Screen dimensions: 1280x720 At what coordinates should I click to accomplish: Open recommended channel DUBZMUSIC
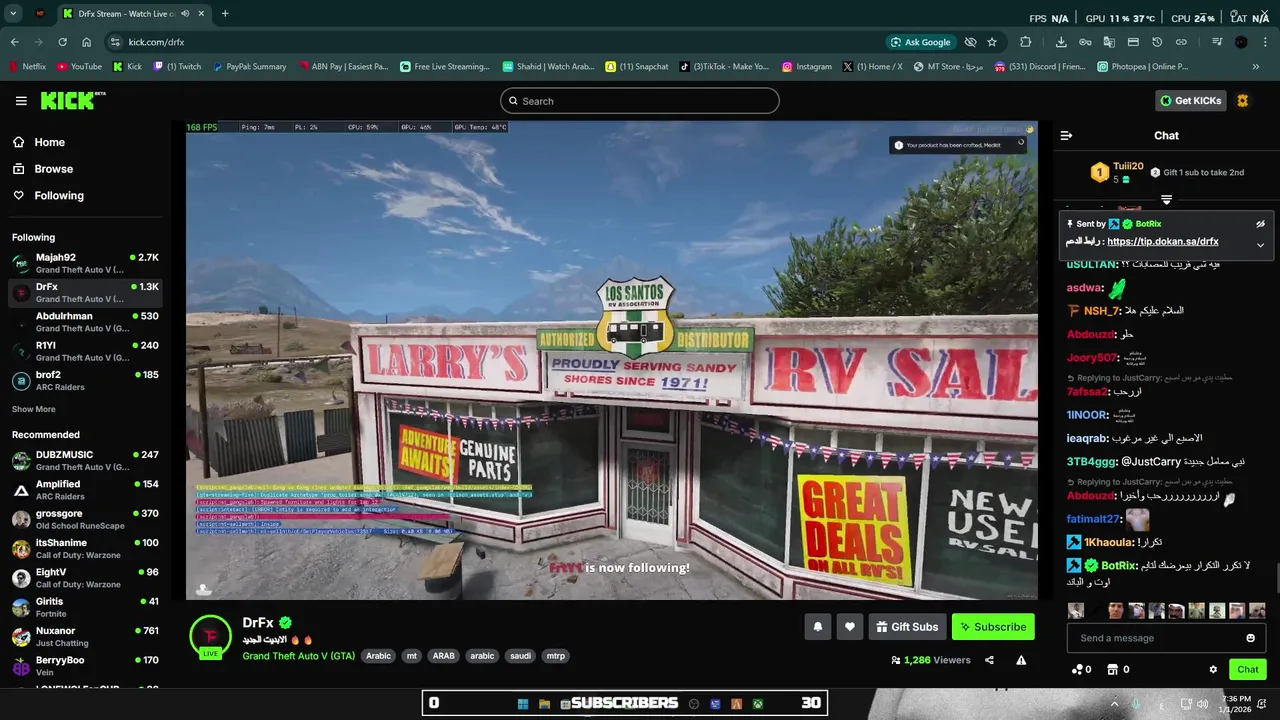tap(84, 460)
